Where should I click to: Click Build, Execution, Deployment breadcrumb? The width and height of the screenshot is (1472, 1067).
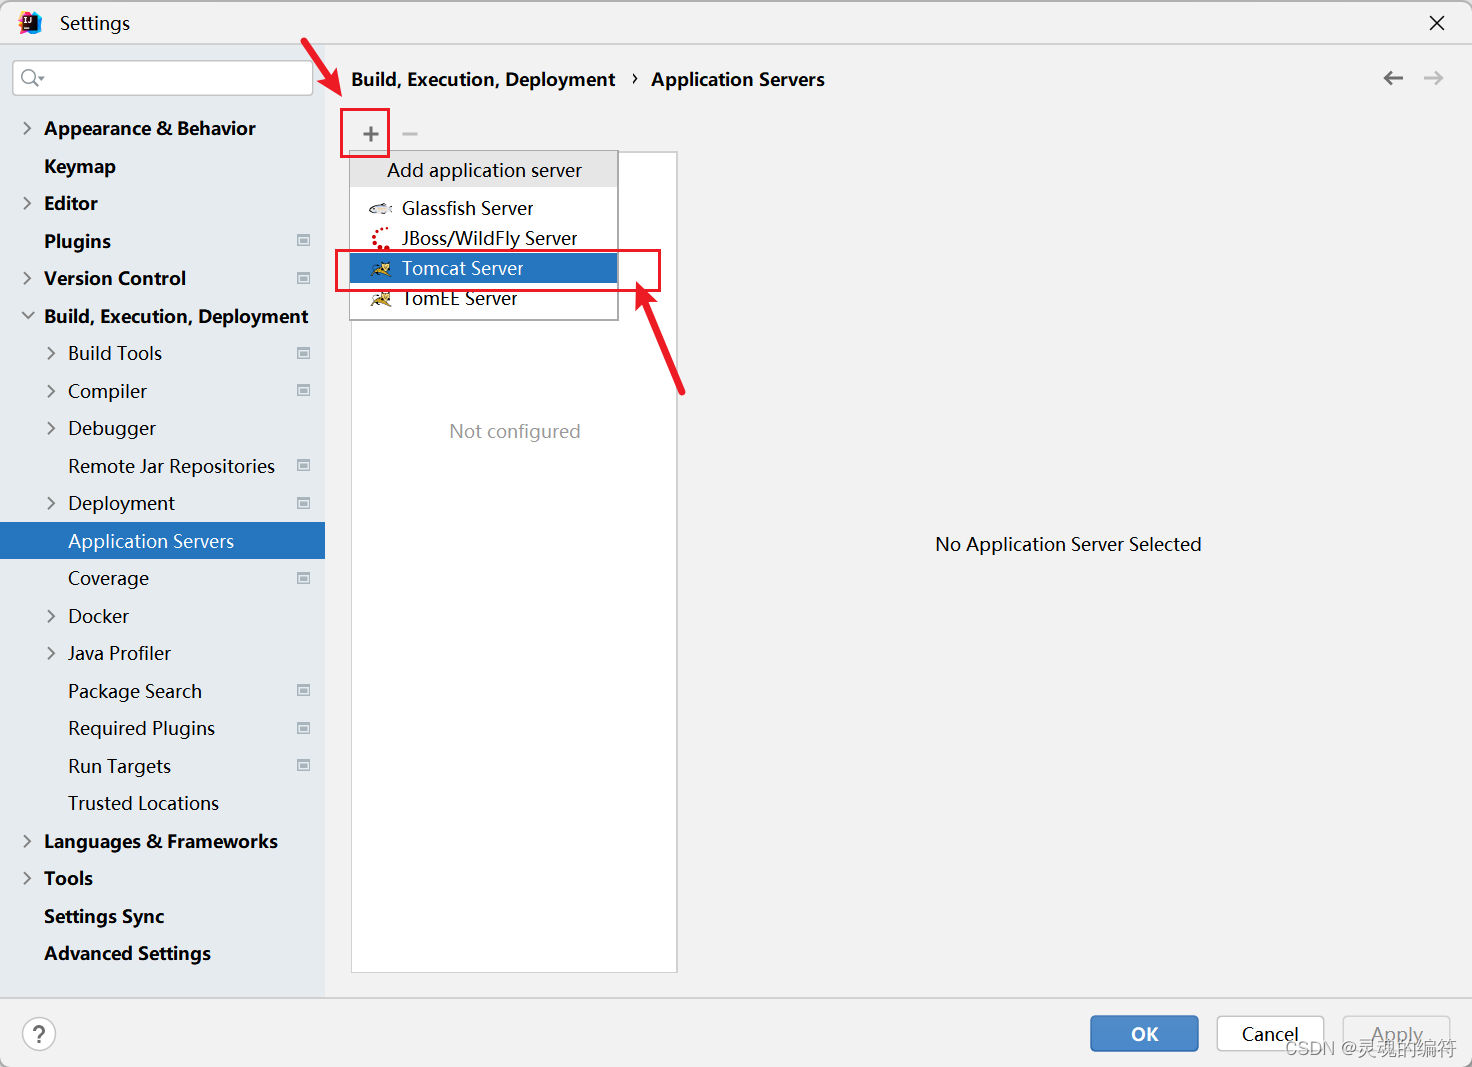coord(483,79)
